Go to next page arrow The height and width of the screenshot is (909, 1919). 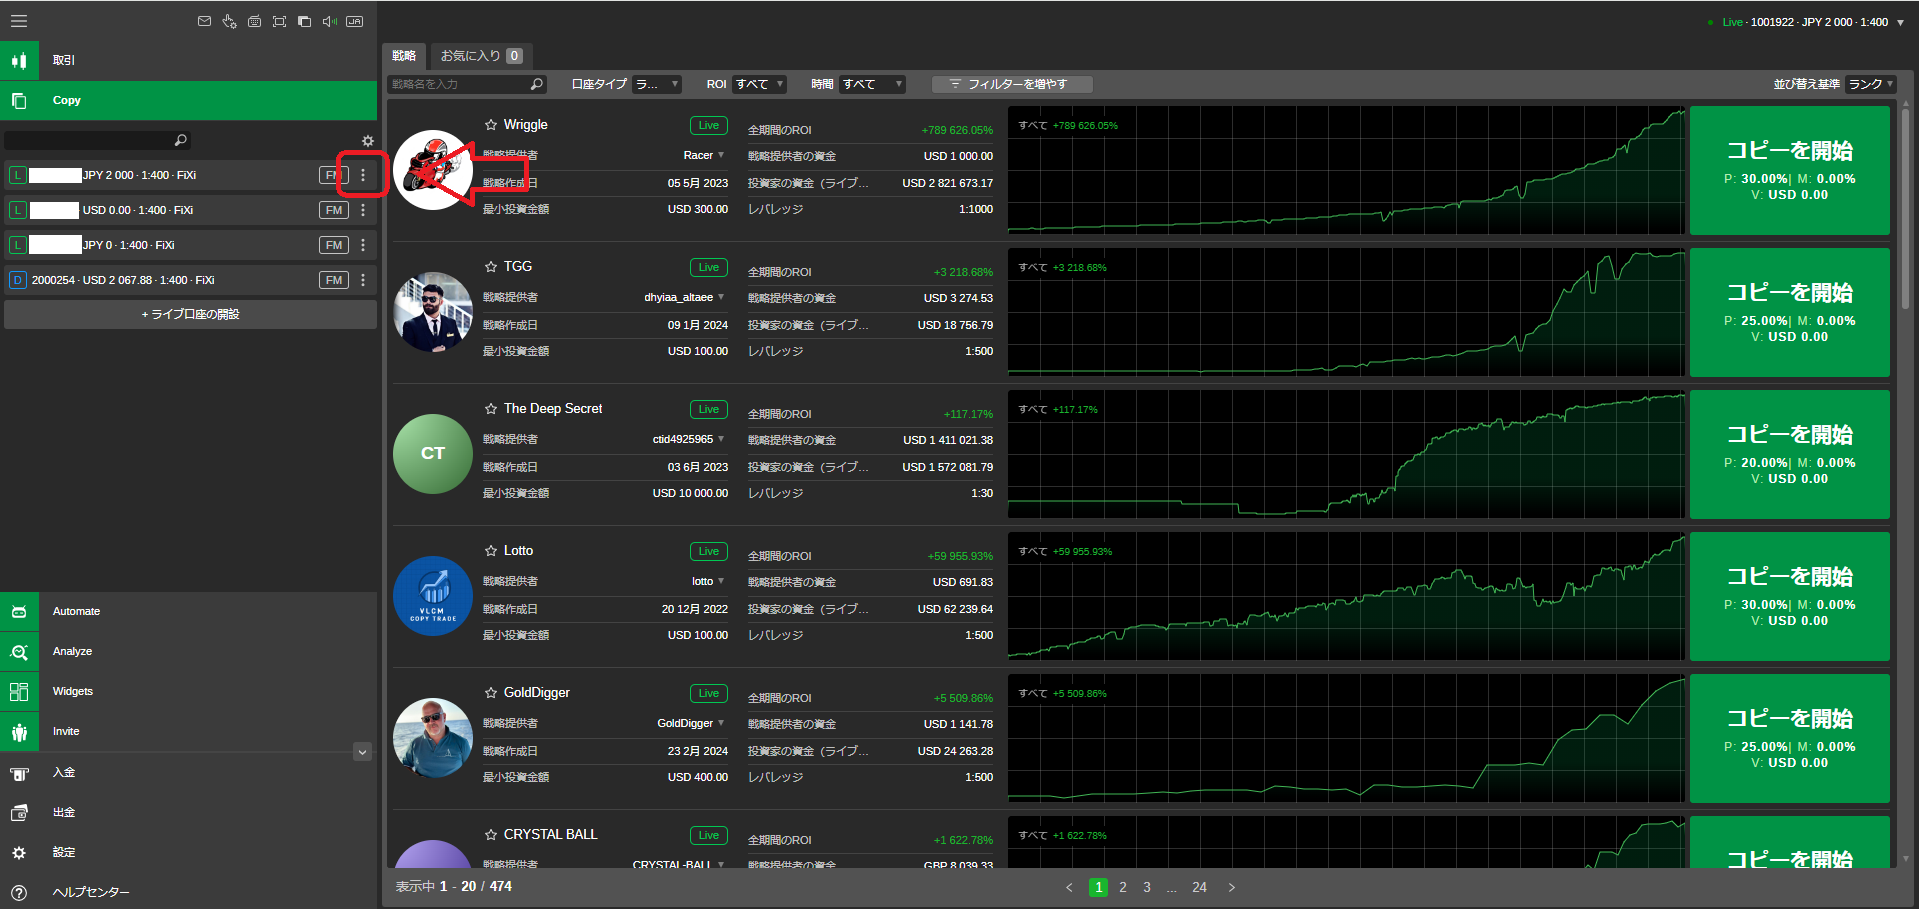pyautogui.click(x=1232, y=887)
